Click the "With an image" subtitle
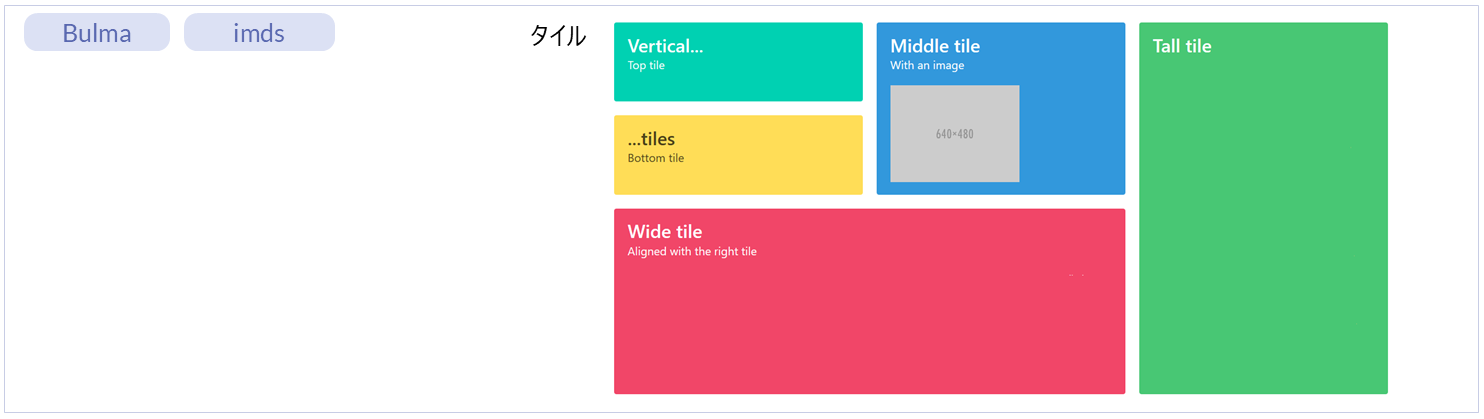The height and width of the screenshot is (419, 1484). click(927, 66)
